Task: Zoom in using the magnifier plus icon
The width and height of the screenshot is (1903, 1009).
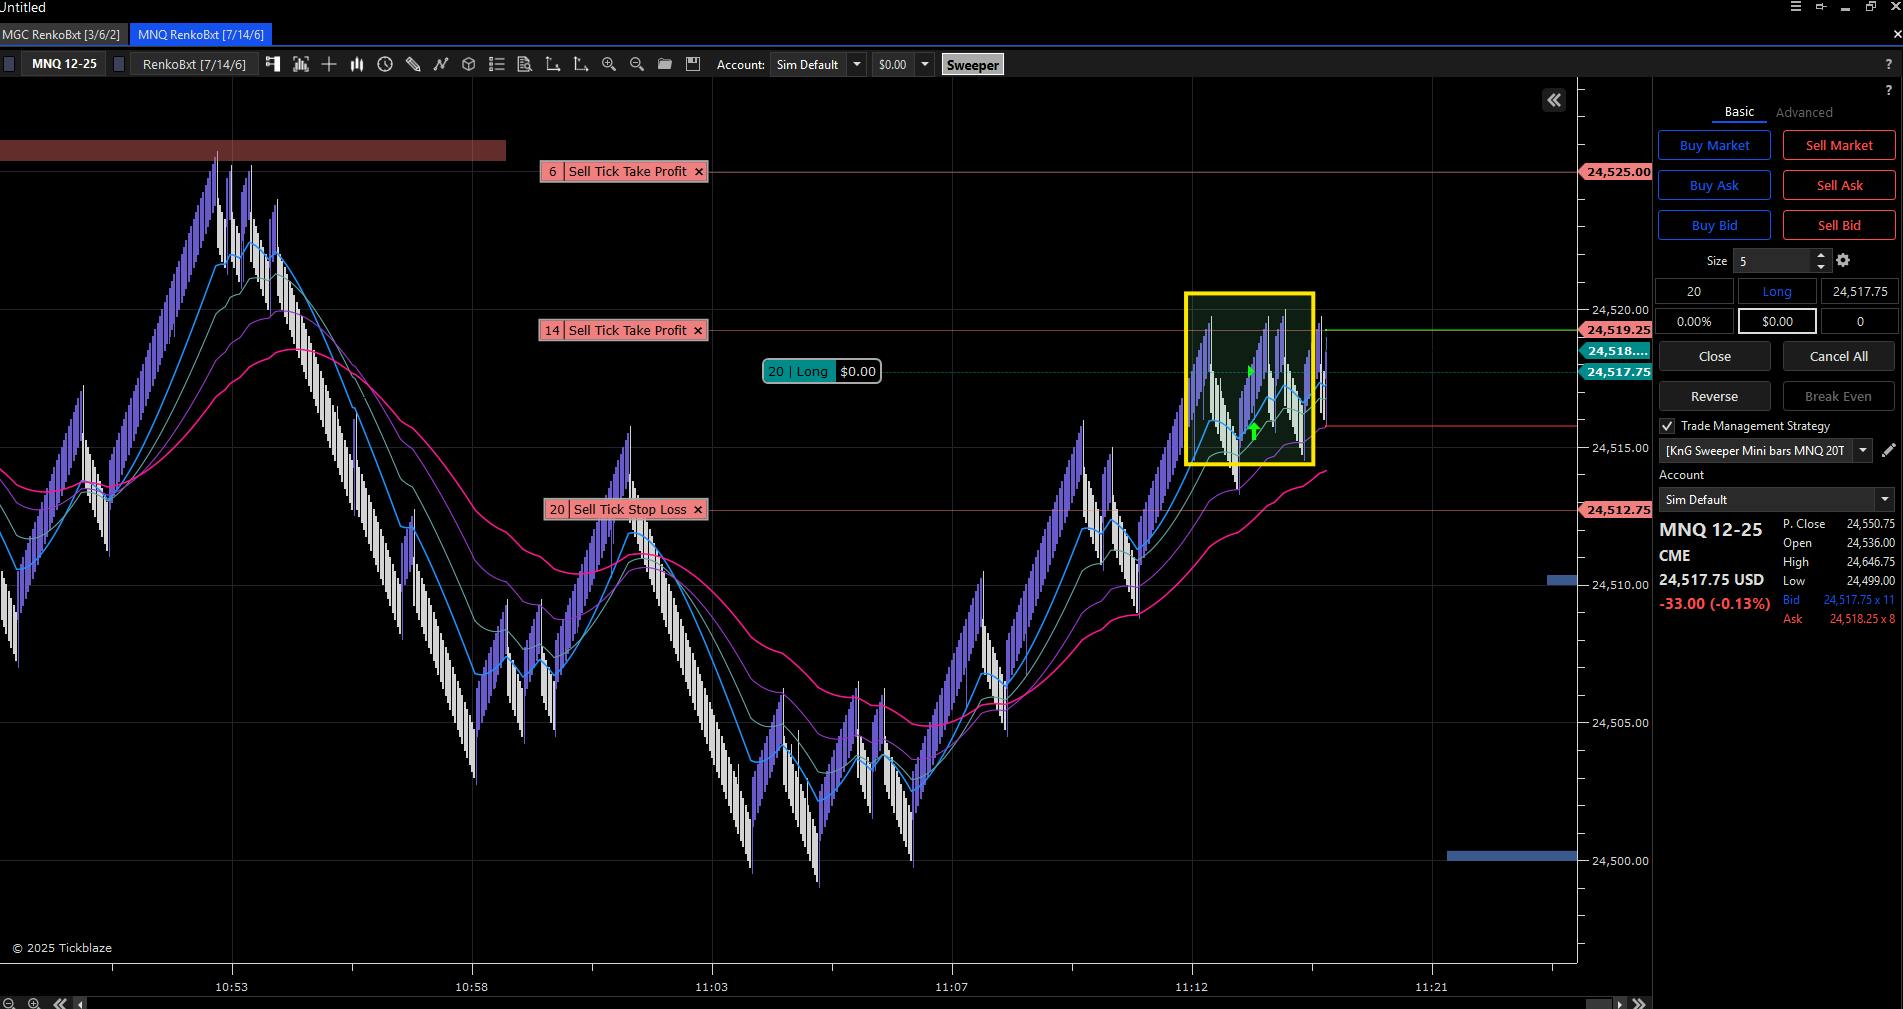Action: click(x=609, y=65)
